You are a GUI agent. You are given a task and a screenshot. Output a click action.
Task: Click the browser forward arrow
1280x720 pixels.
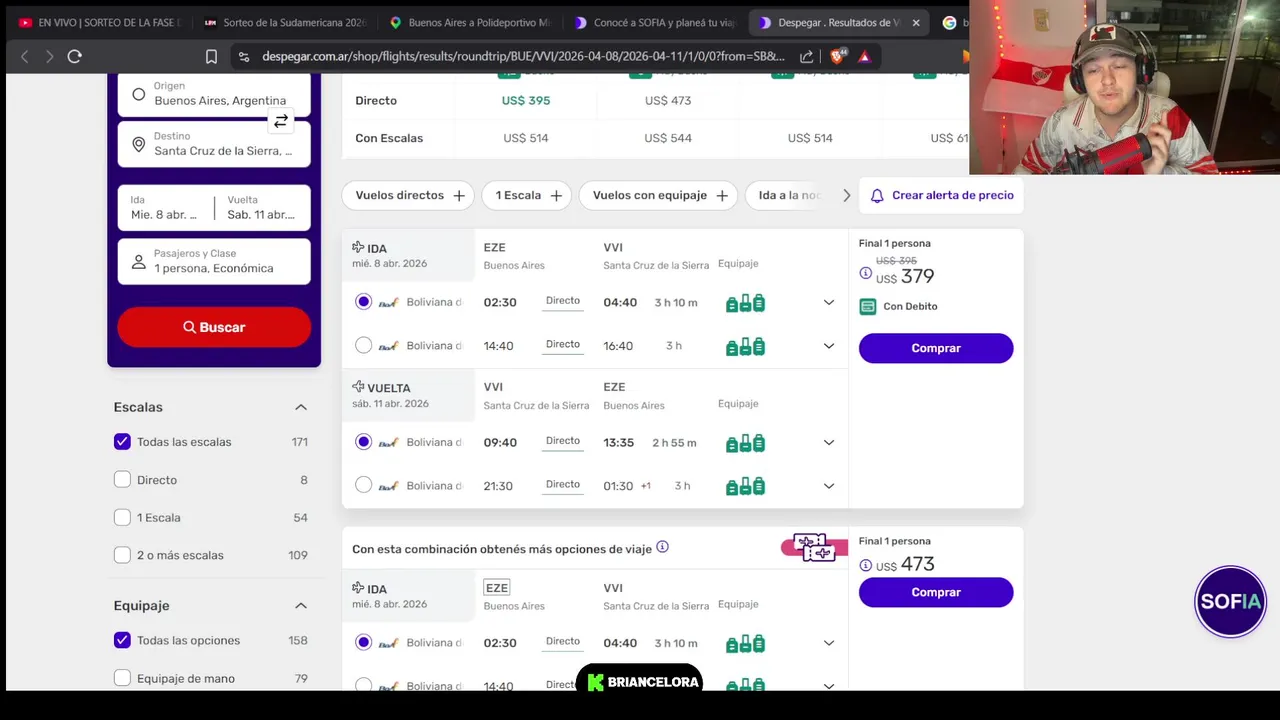[x=49, y=57]
